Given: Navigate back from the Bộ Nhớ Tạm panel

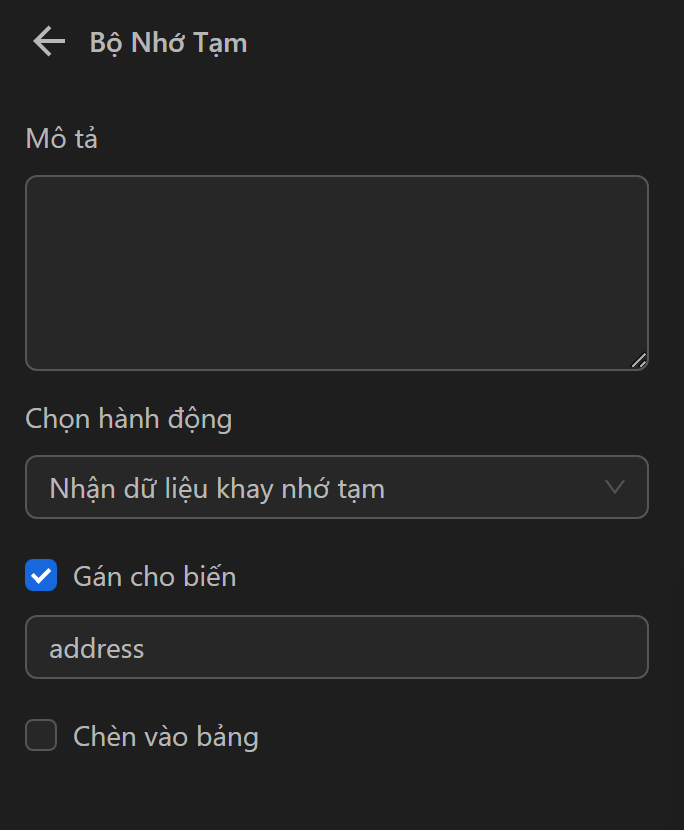Looking at the screenshot, I should [x=47, y=41].
